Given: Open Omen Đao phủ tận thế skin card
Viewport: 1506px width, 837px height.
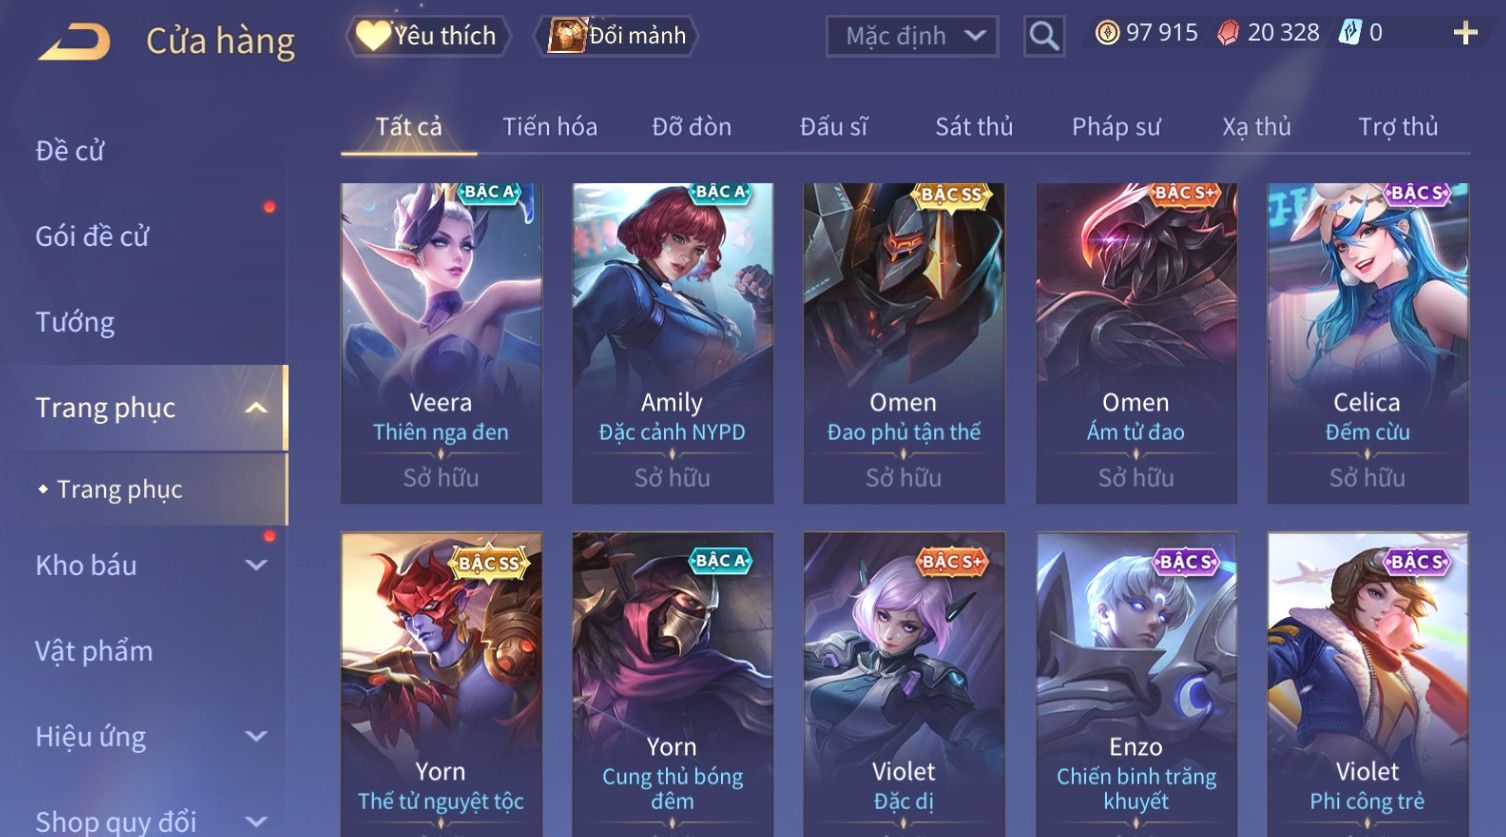Looking at the screenshot, I should click(904, 343).
